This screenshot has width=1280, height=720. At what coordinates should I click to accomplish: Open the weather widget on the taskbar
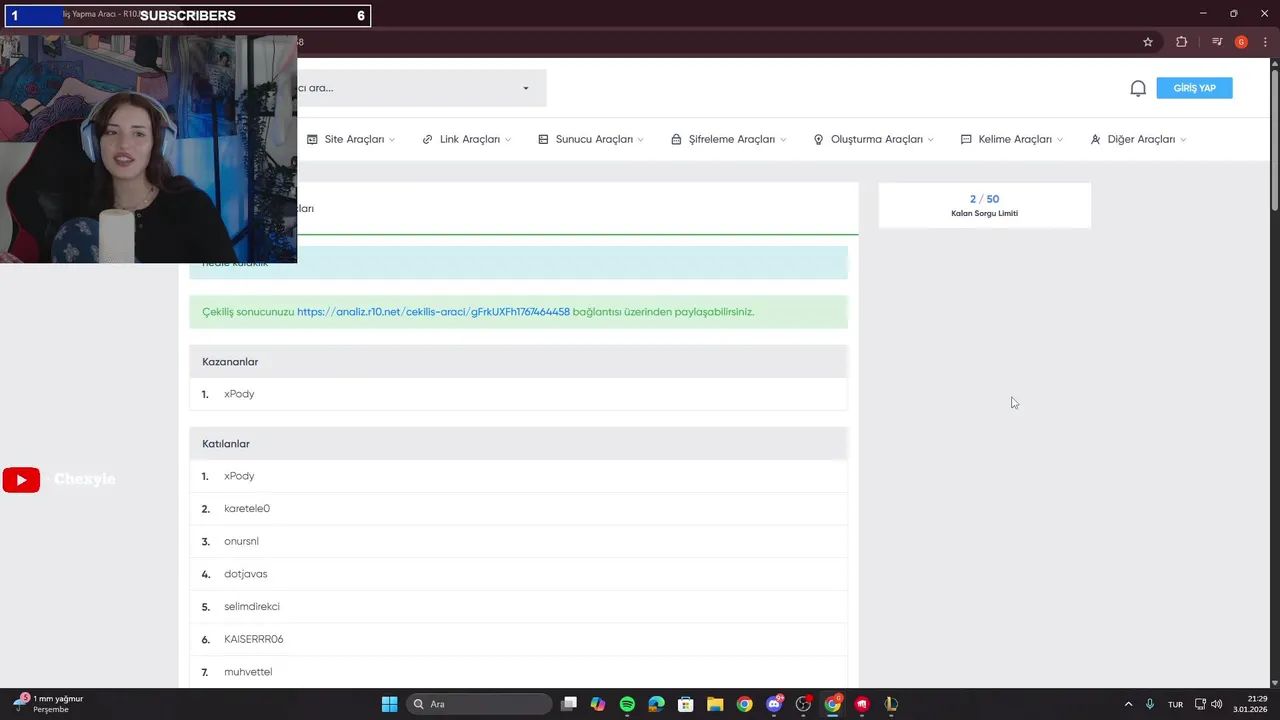coord(48,704)
